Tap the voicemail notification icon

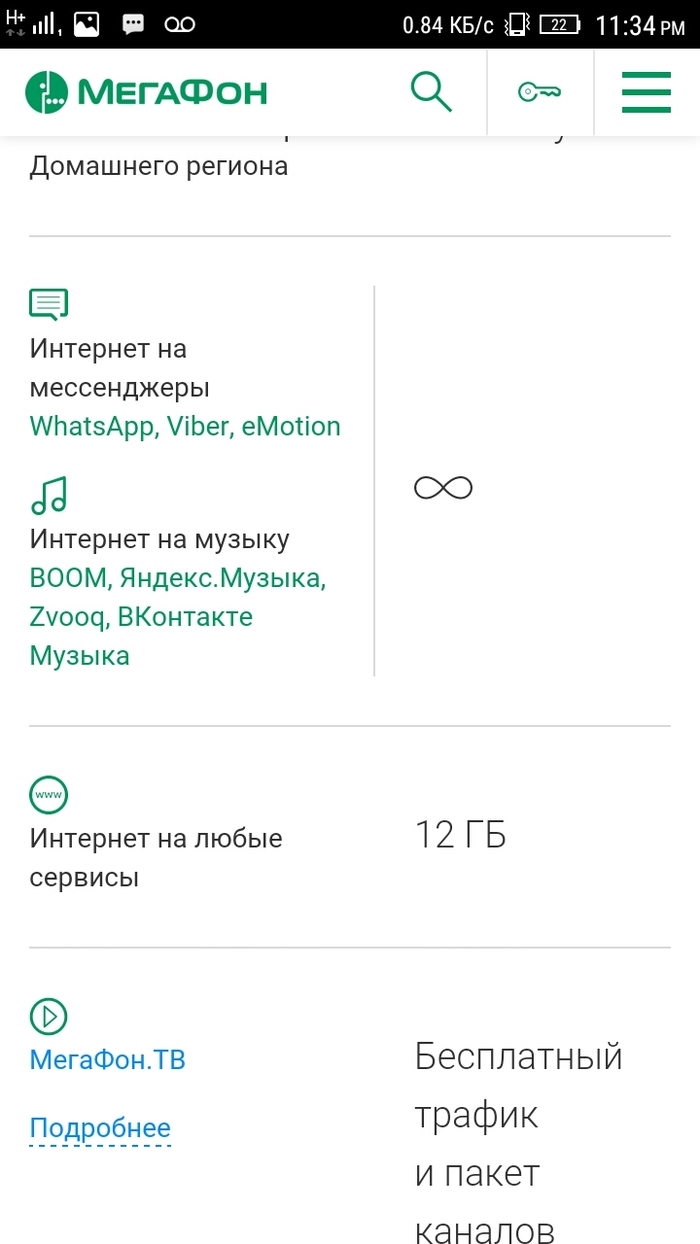180,25
